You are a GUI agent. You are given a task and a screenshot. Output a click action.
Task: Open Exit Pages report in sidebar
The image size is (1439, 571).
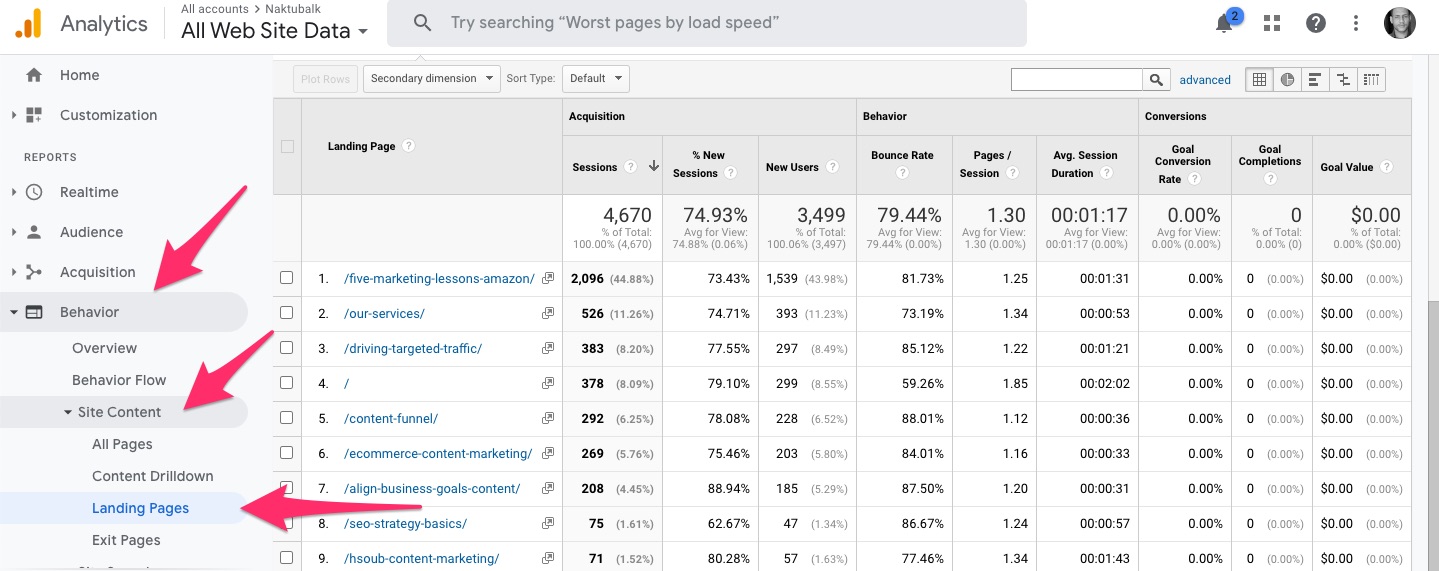pos(126,540)
